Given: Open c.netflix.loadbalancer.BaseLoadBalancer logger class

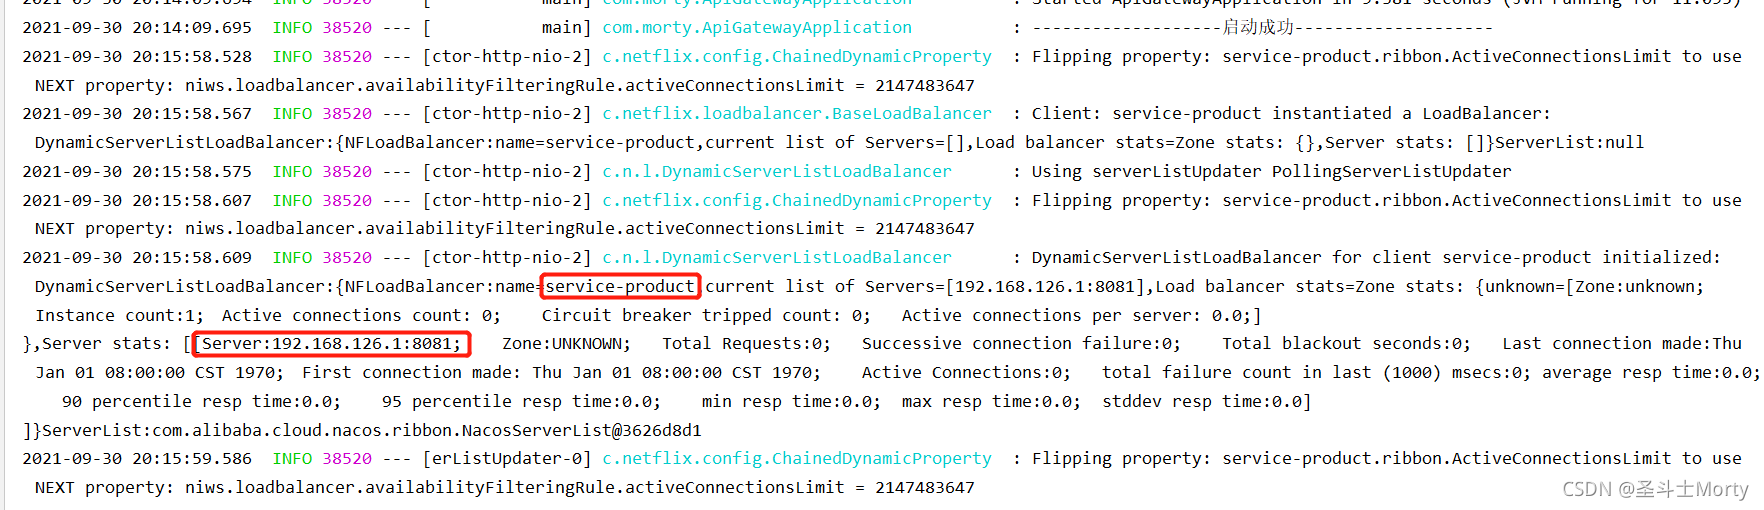Looking at the screenshot, I should [x=797, y=114].
